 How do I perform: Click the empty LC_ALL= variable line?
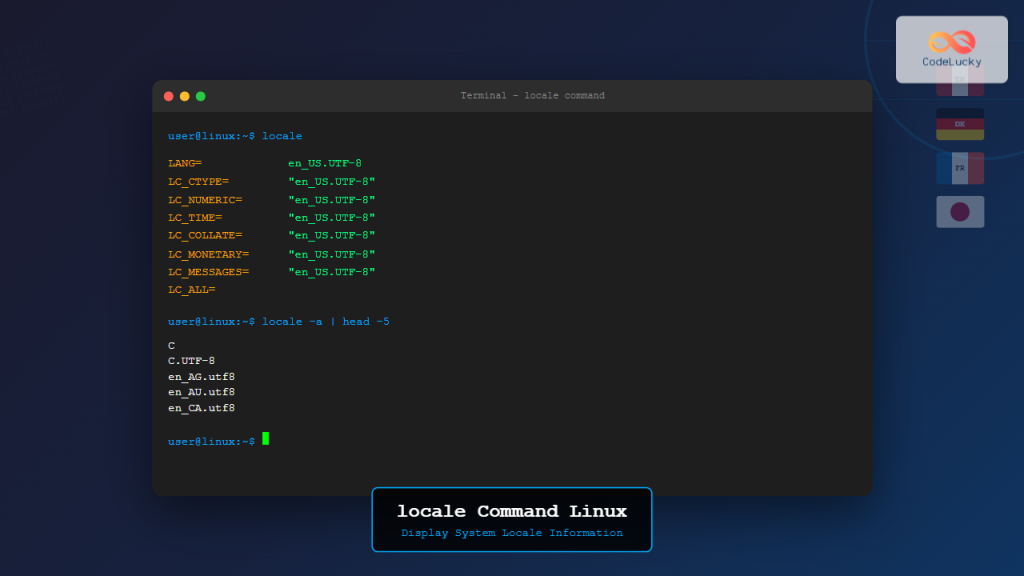point(190,289)
